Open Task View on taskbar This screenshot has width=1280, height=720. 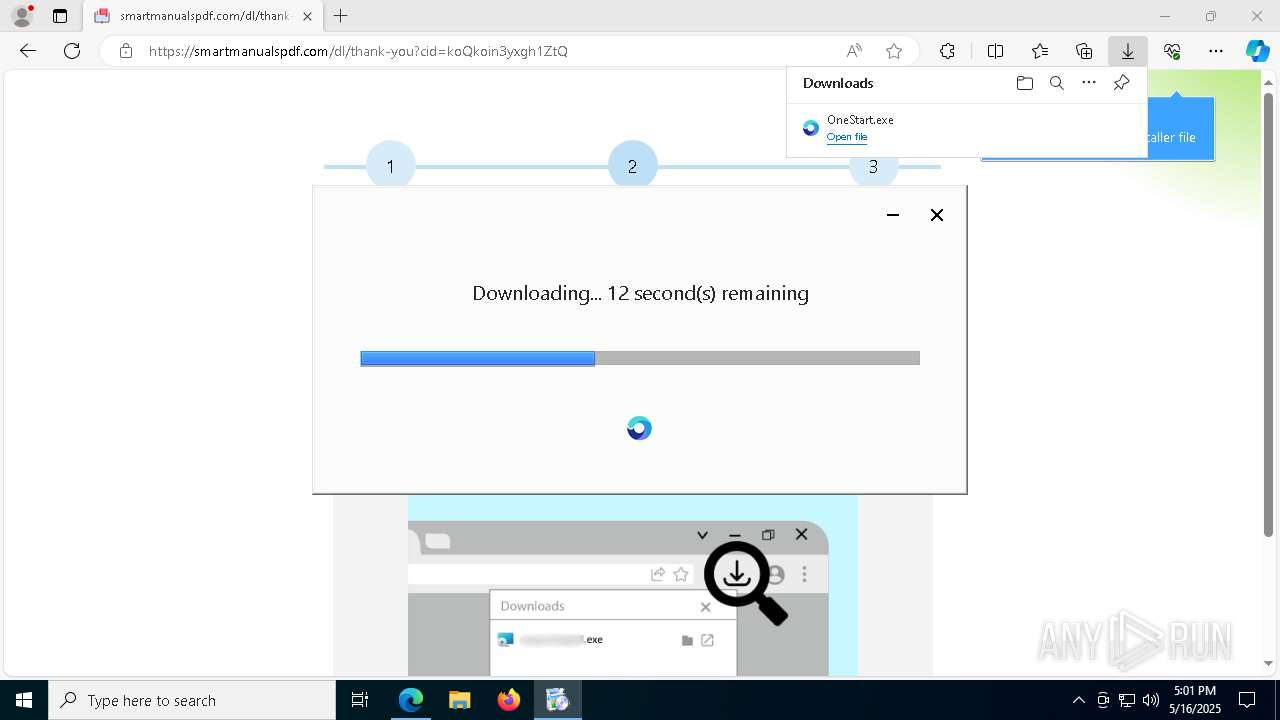click(360, 700)
